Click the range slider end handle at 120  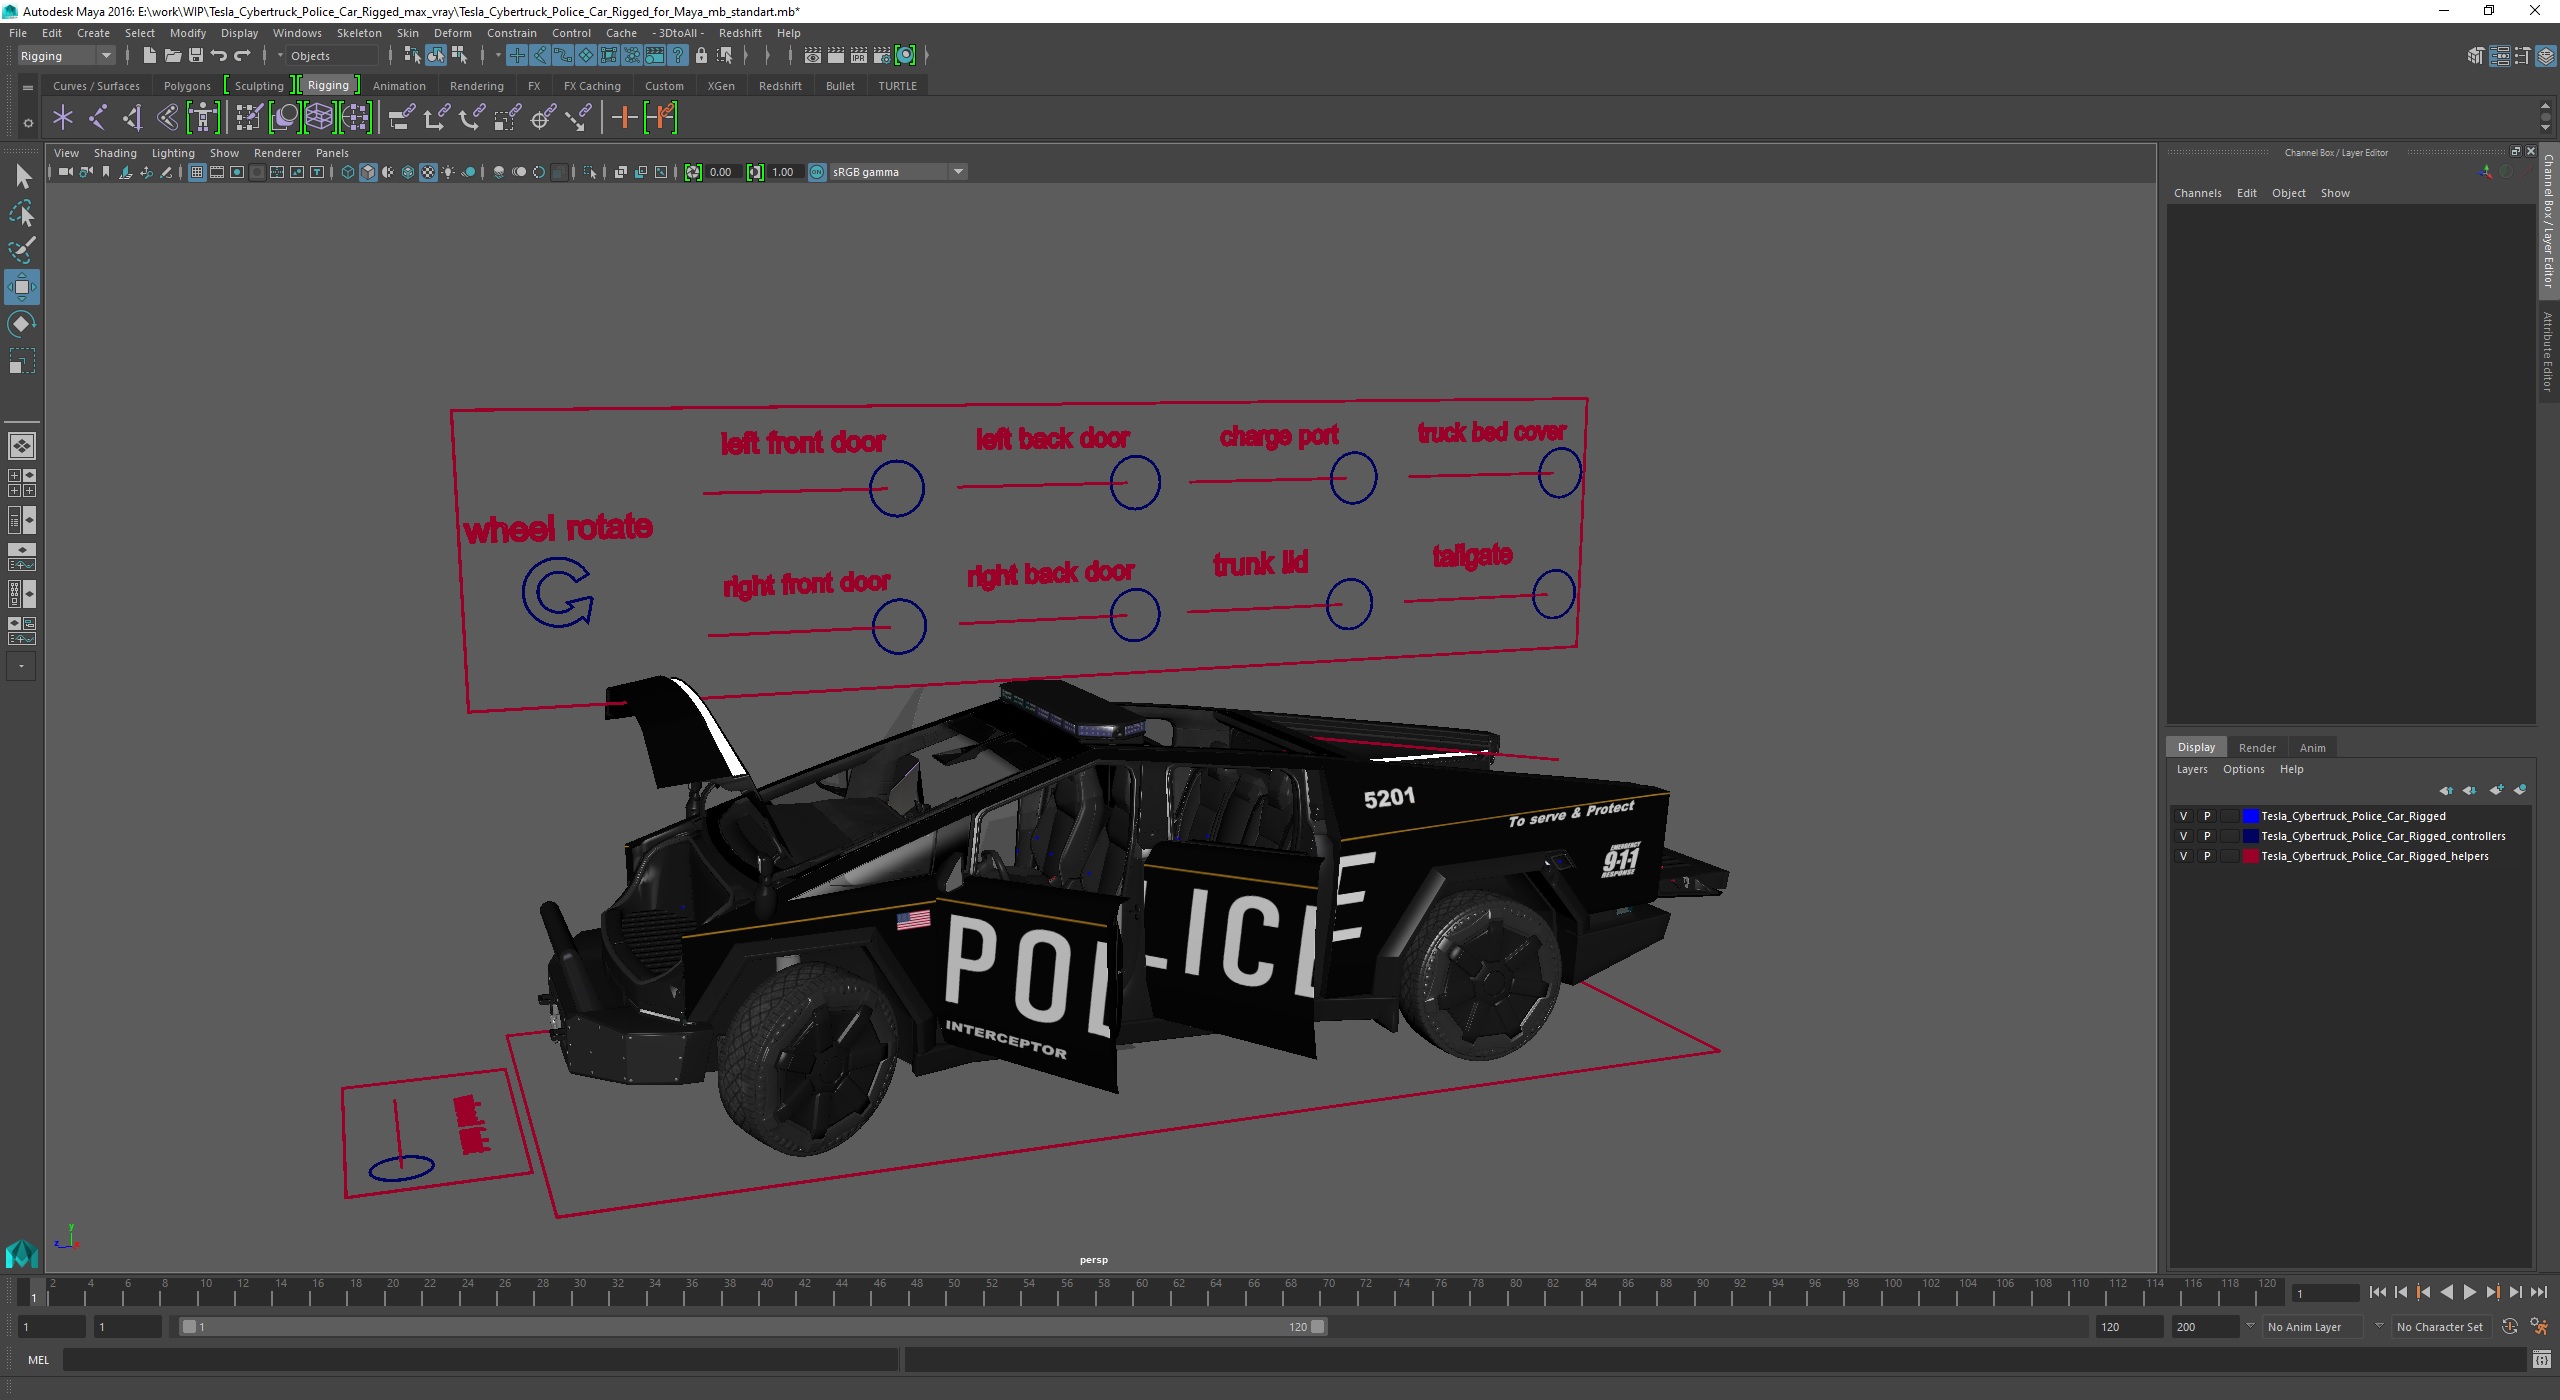(1317, 1327)
